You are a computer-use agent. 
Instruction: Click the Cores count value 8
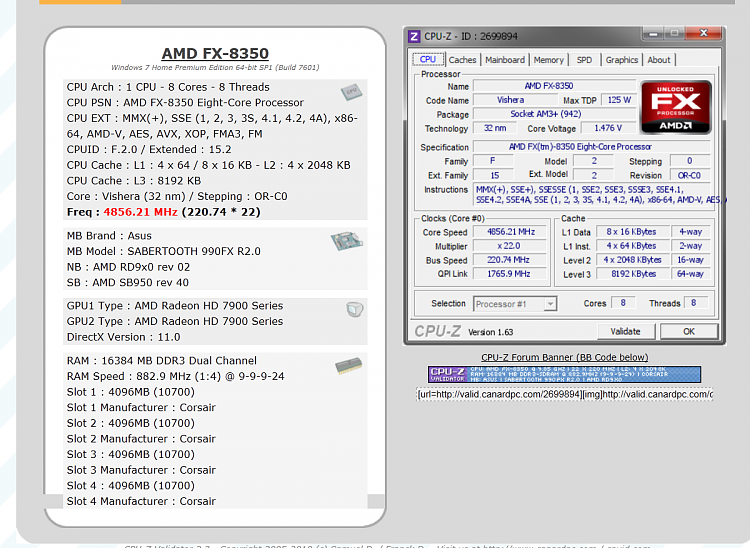[623, 303]
